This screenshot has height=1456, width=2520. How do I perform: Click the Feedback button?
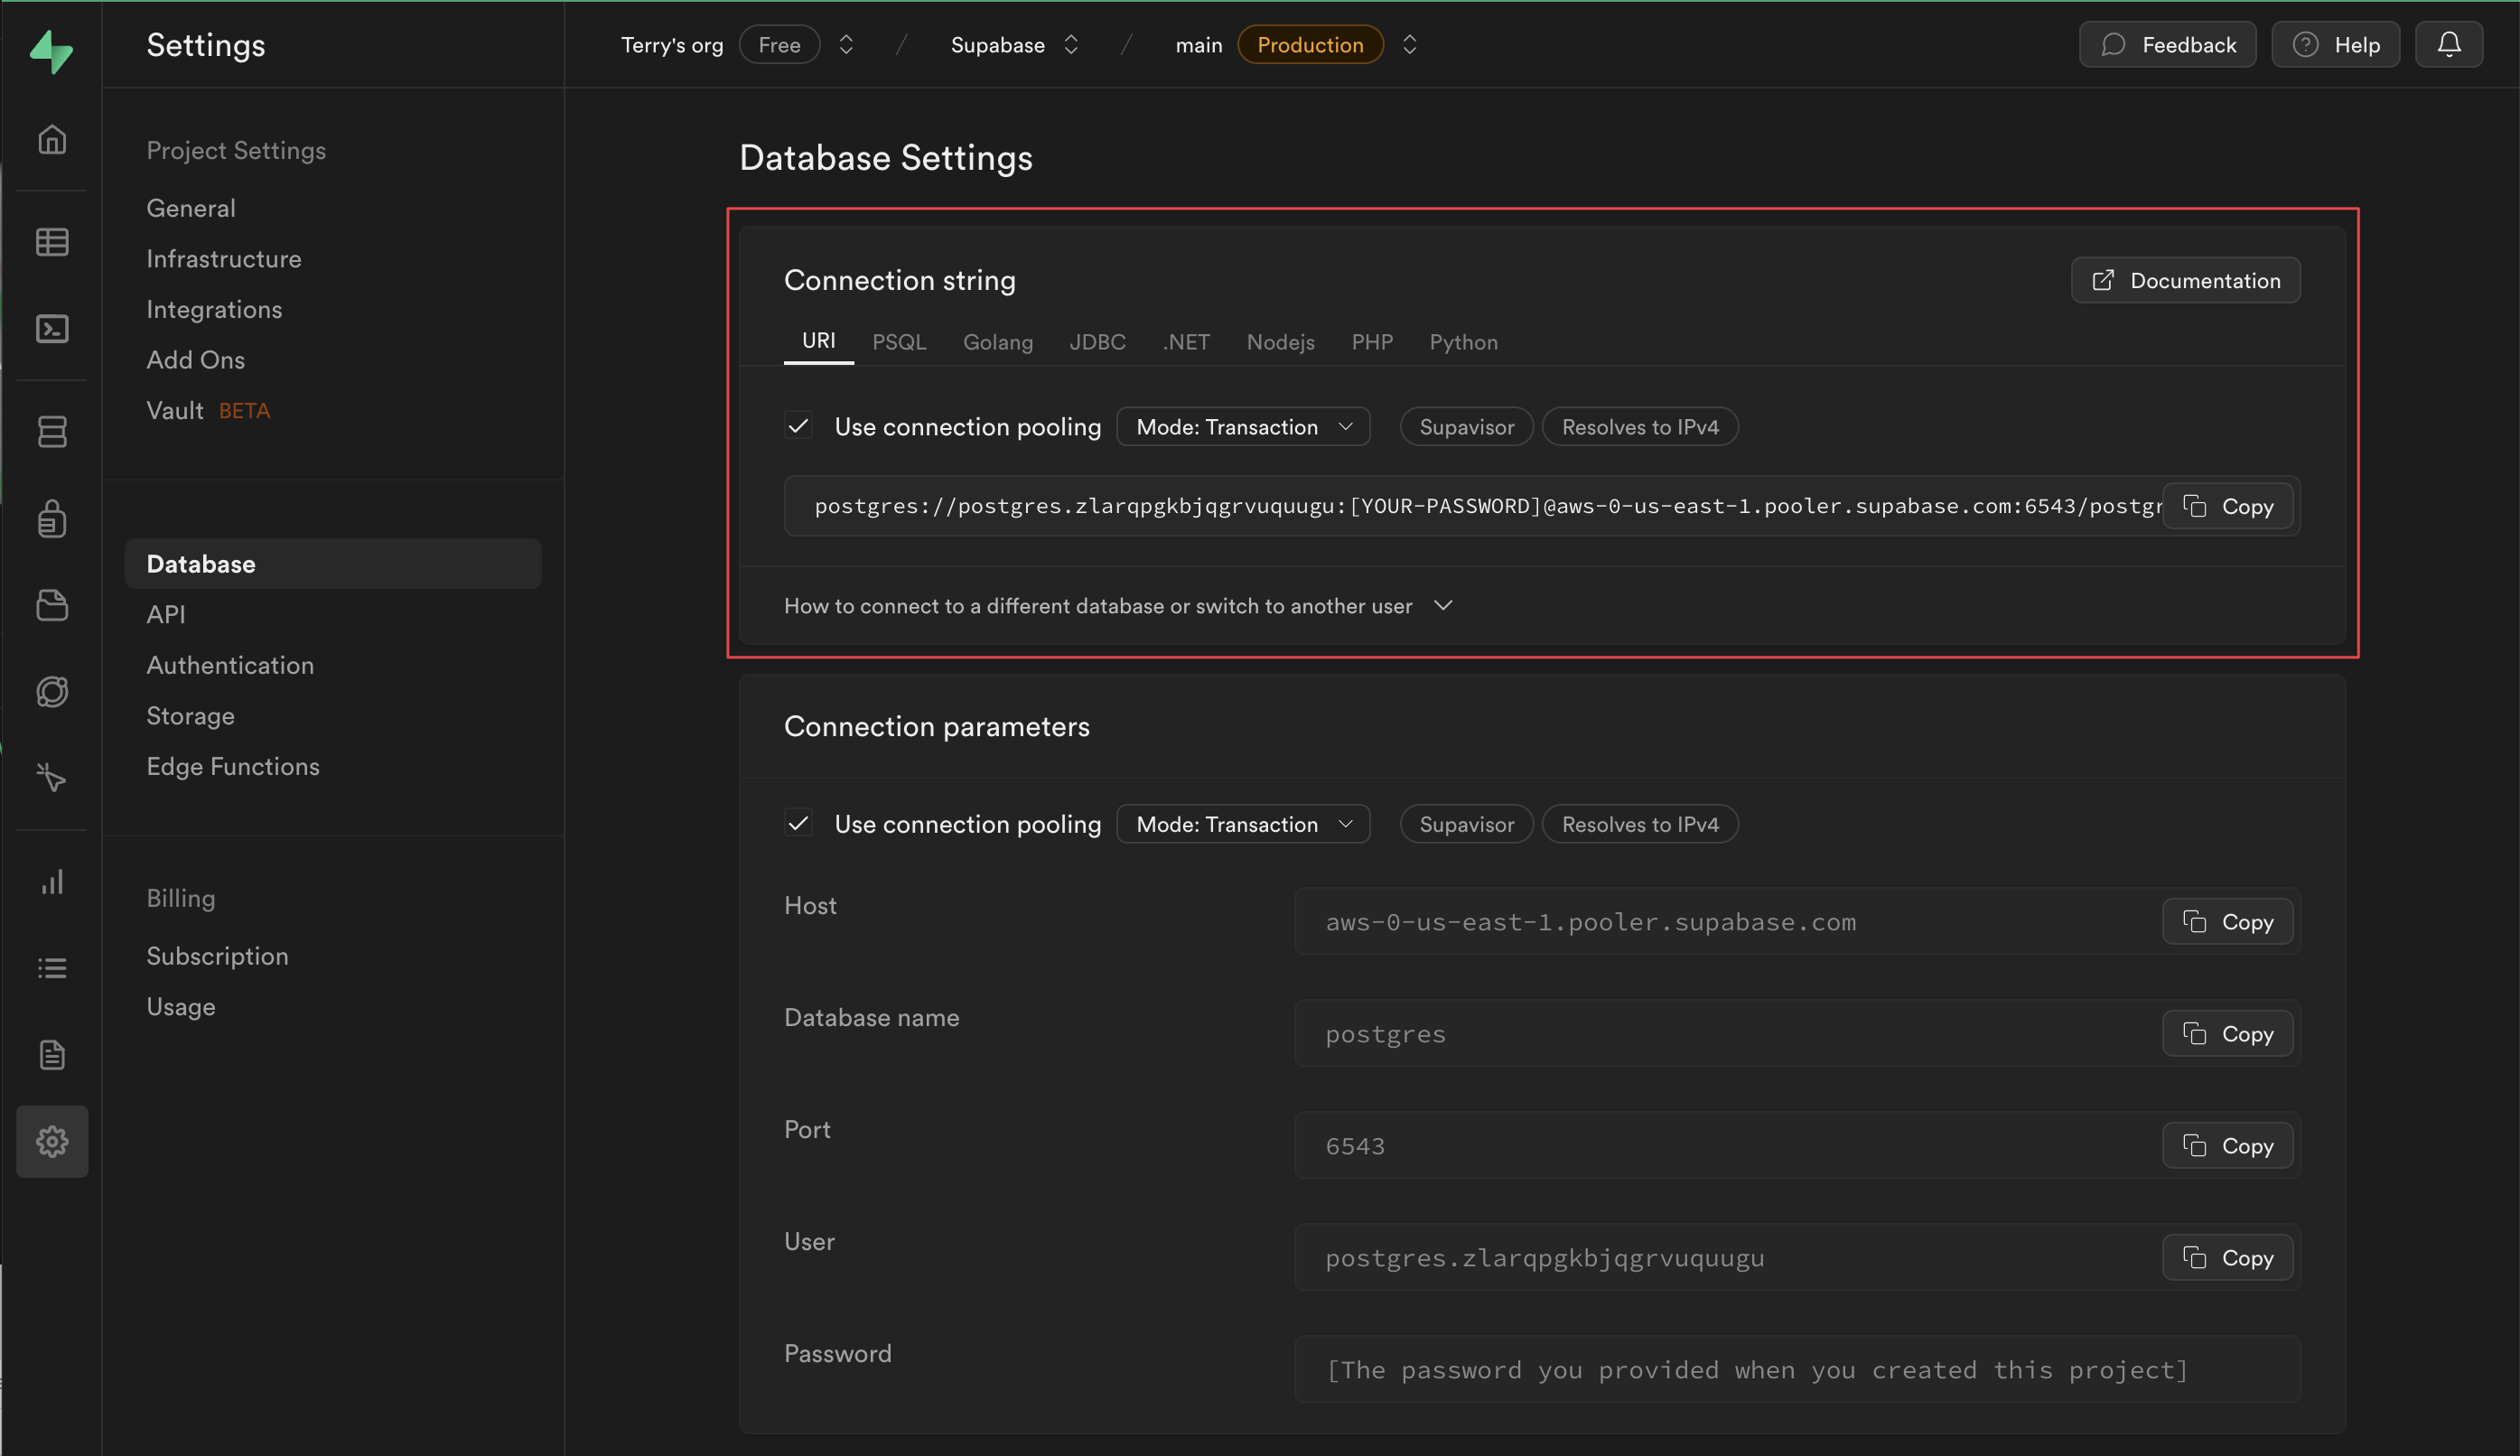(x=2167, y=44)
